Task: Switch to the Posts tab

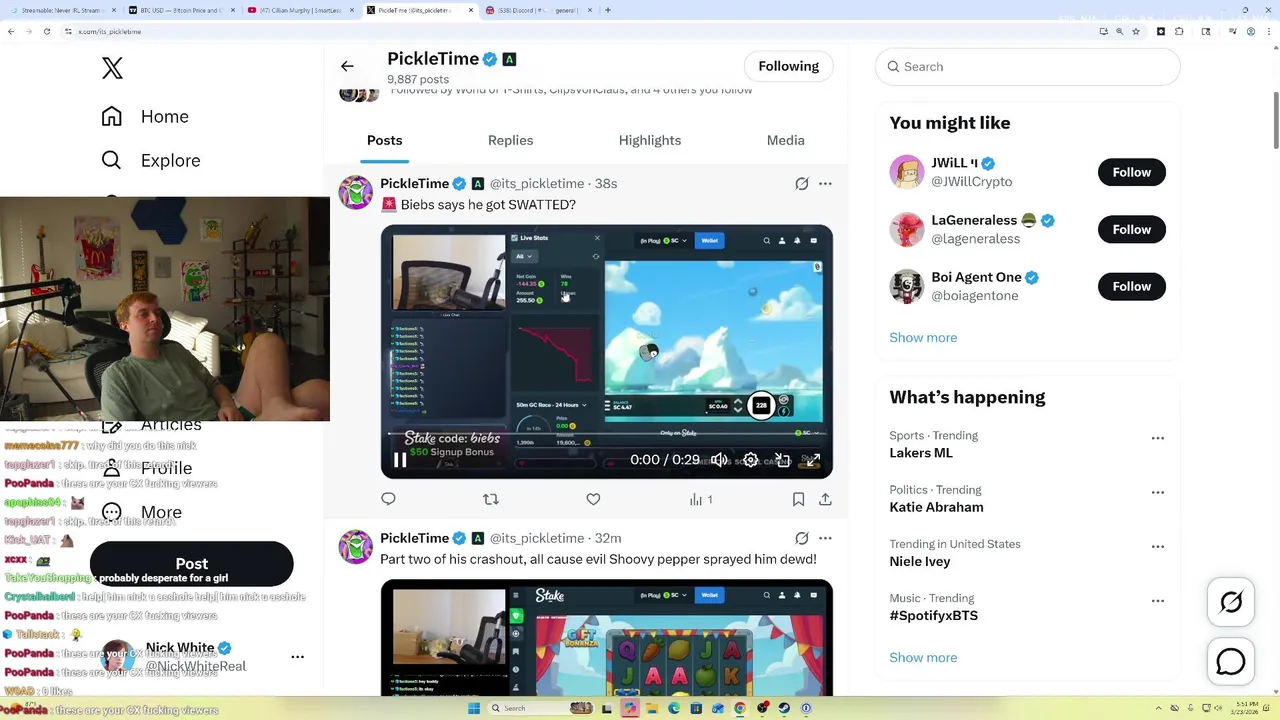Action: [384, 140]
